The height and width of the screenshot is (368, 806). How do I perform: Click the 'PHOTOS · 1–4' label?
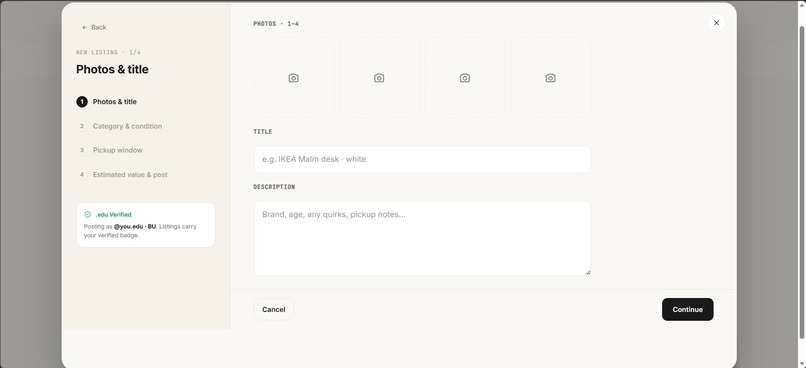coord(276,24)
